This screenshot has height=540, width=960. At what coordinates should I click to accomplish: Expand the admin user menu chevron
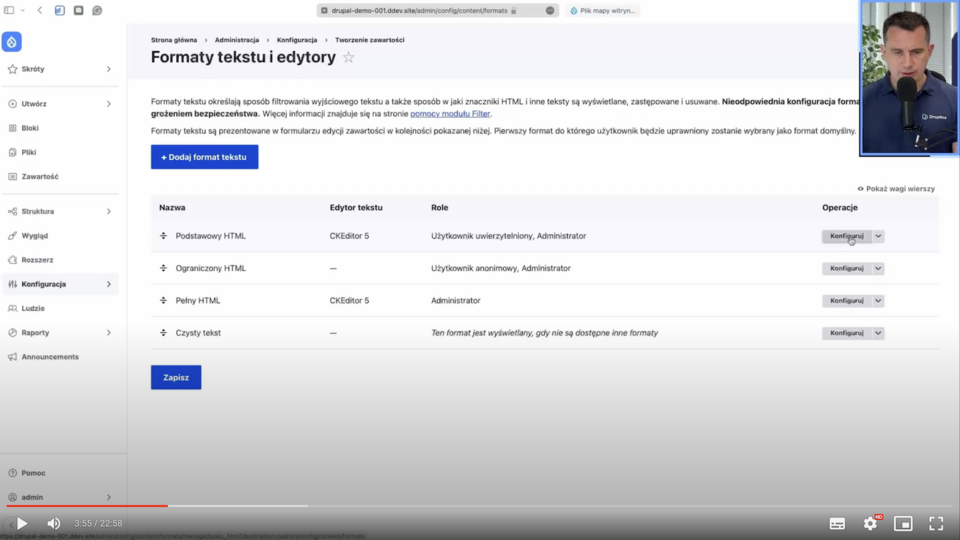[108, 497]
